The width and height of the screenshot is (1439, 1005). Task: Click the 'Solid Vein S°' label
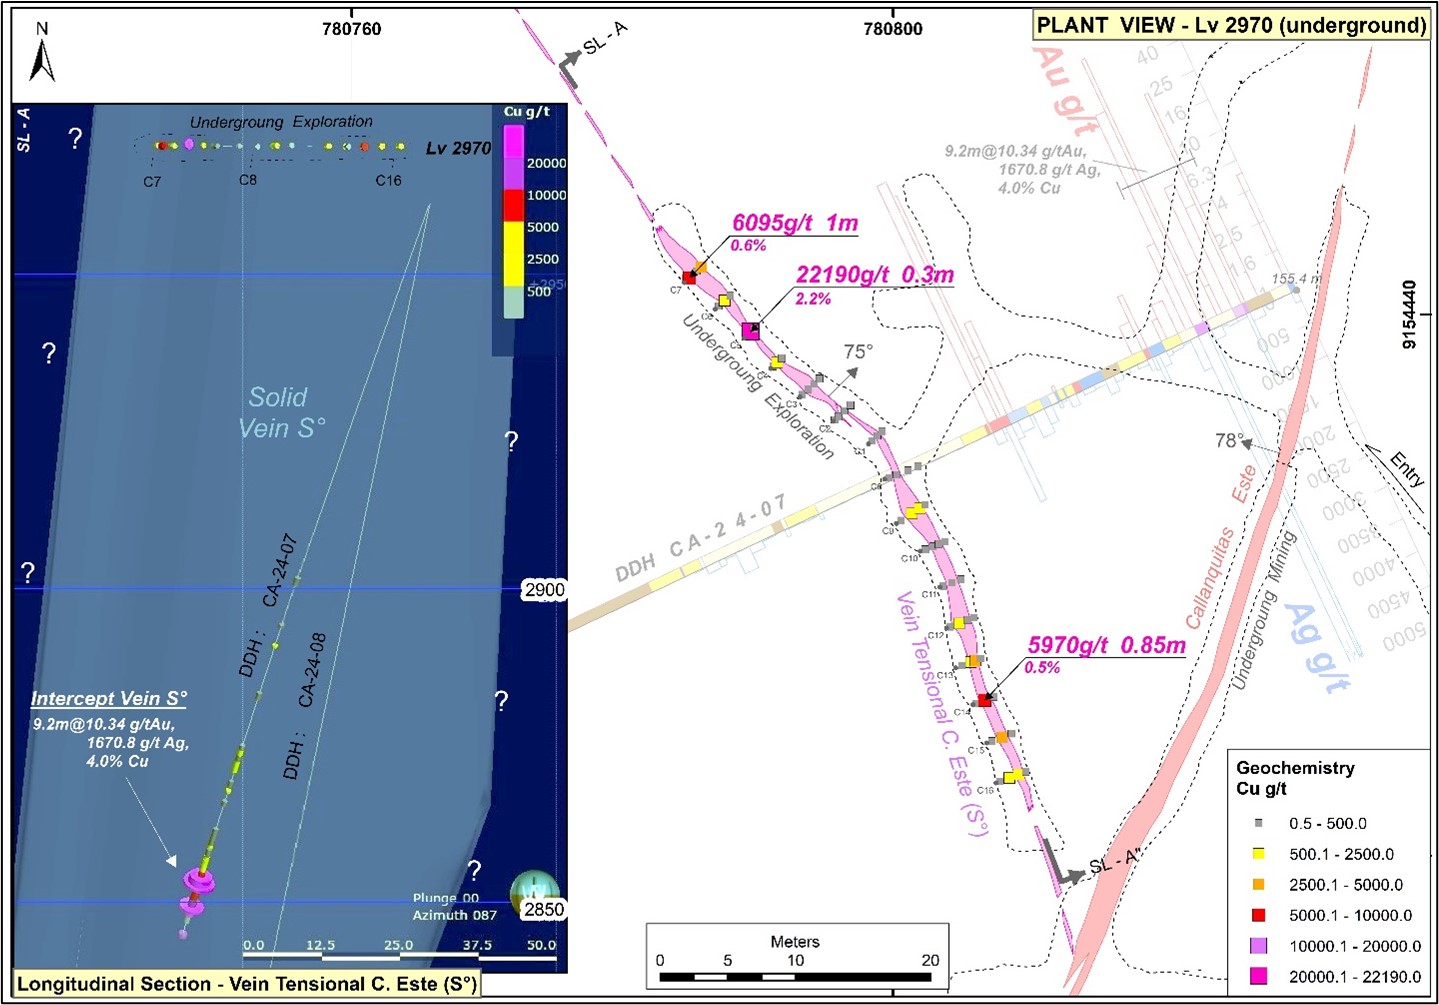point(281,412)
